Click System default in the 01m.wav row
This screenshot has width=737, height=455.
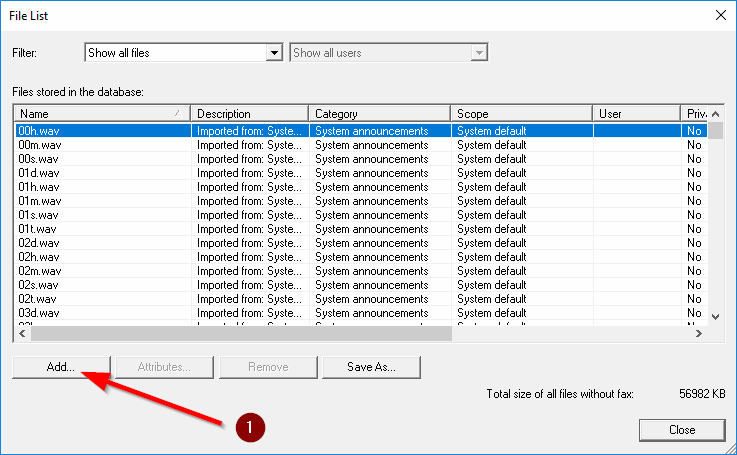coord(492,201)
